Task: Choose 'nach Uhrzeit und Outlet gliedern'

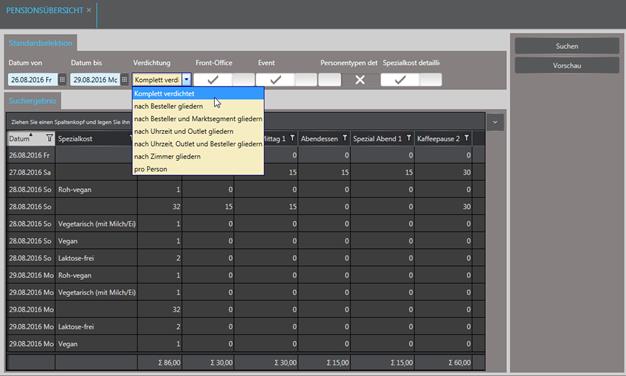Action: [198, 131]
